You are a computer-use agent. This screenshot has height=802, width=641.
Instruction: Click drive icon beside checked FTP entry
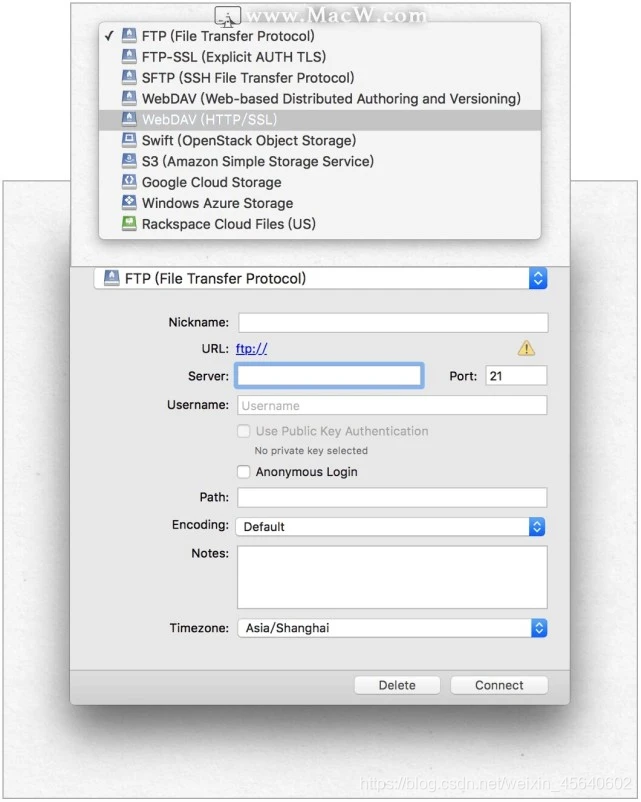(129, 35)
